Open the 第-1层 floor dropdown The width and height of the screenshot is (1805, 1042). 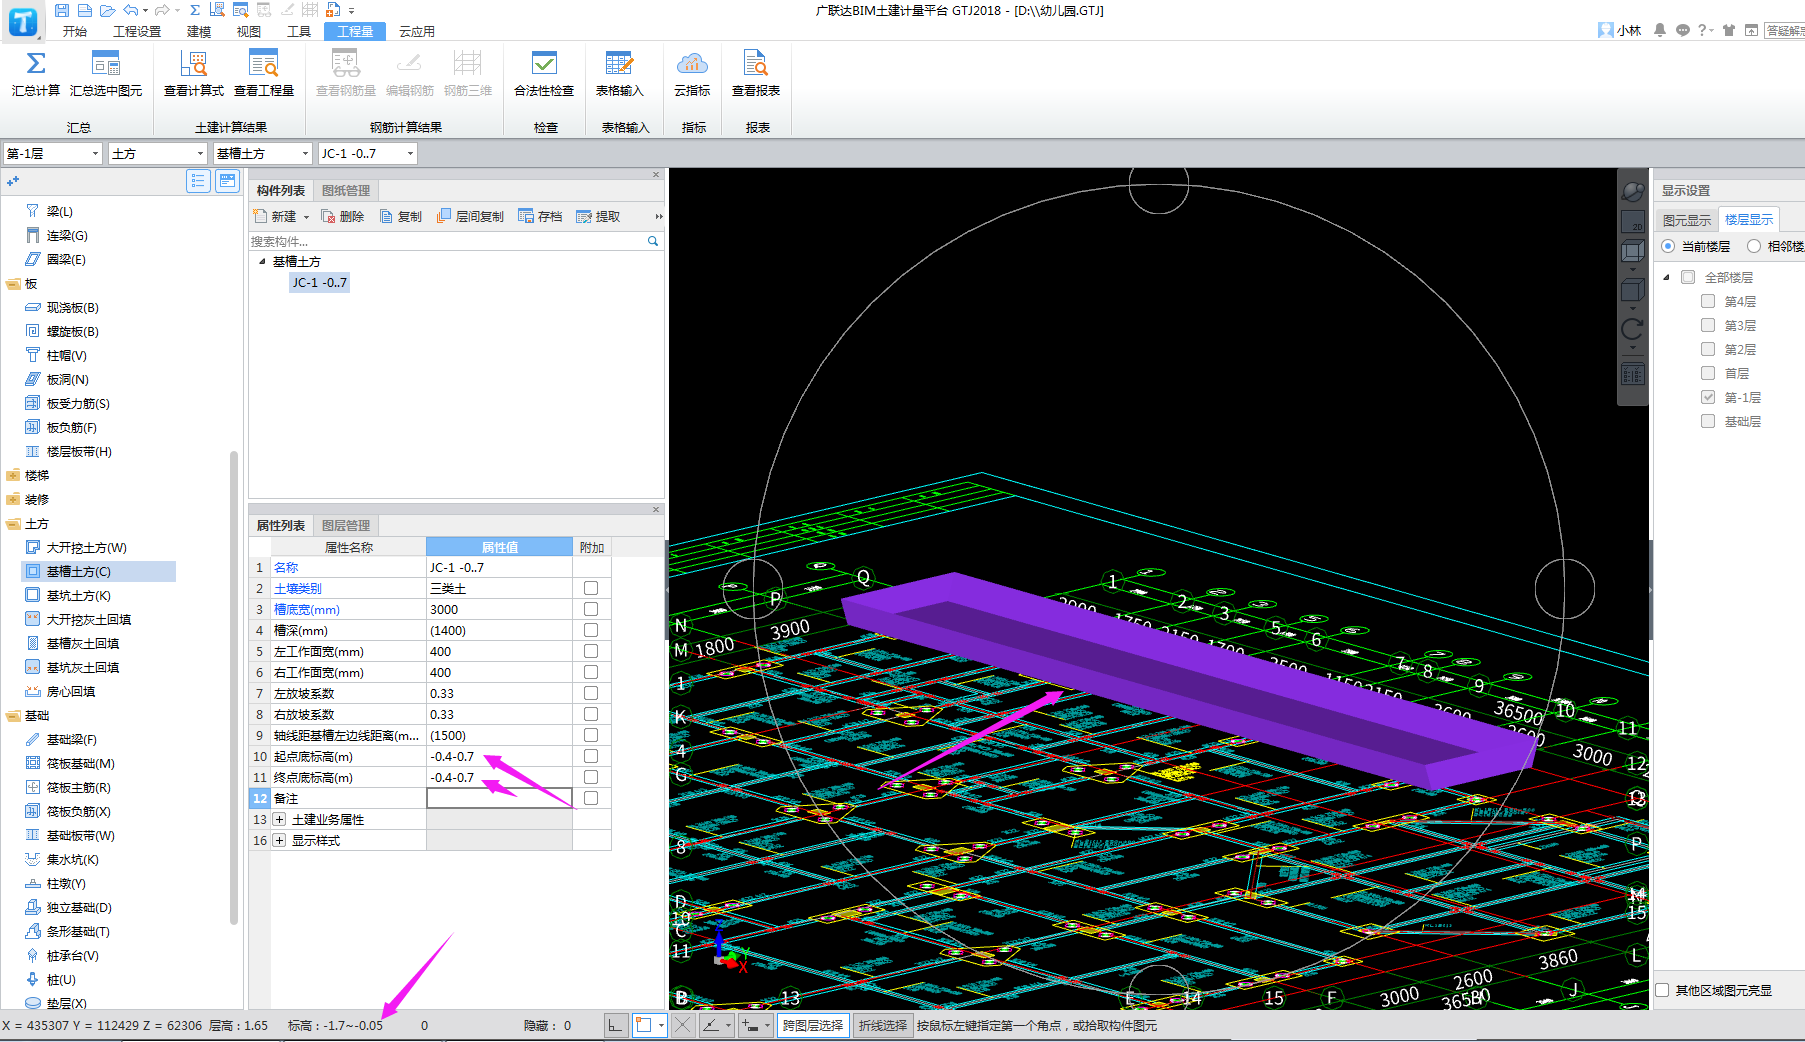[52, 153]
